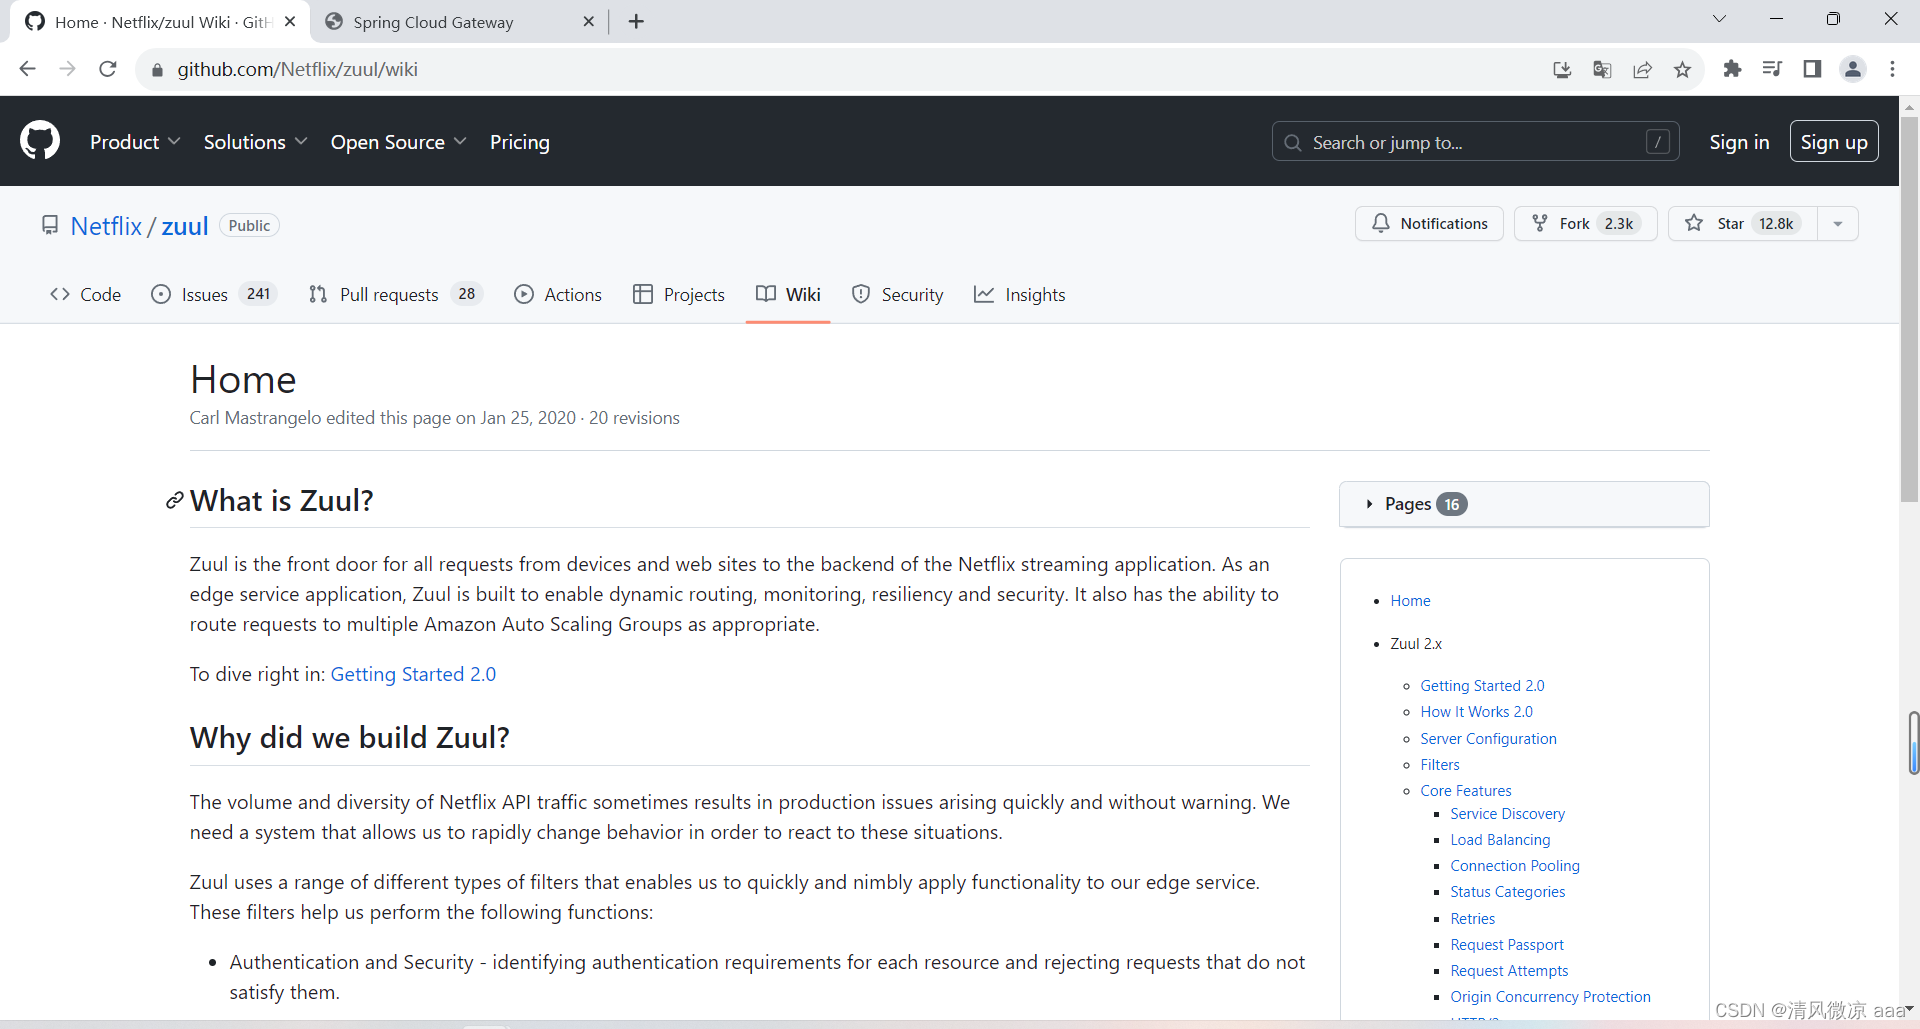This screenshot has height=1029, width=1920.
Task: Open the zuul repository link
Action: 185,226
